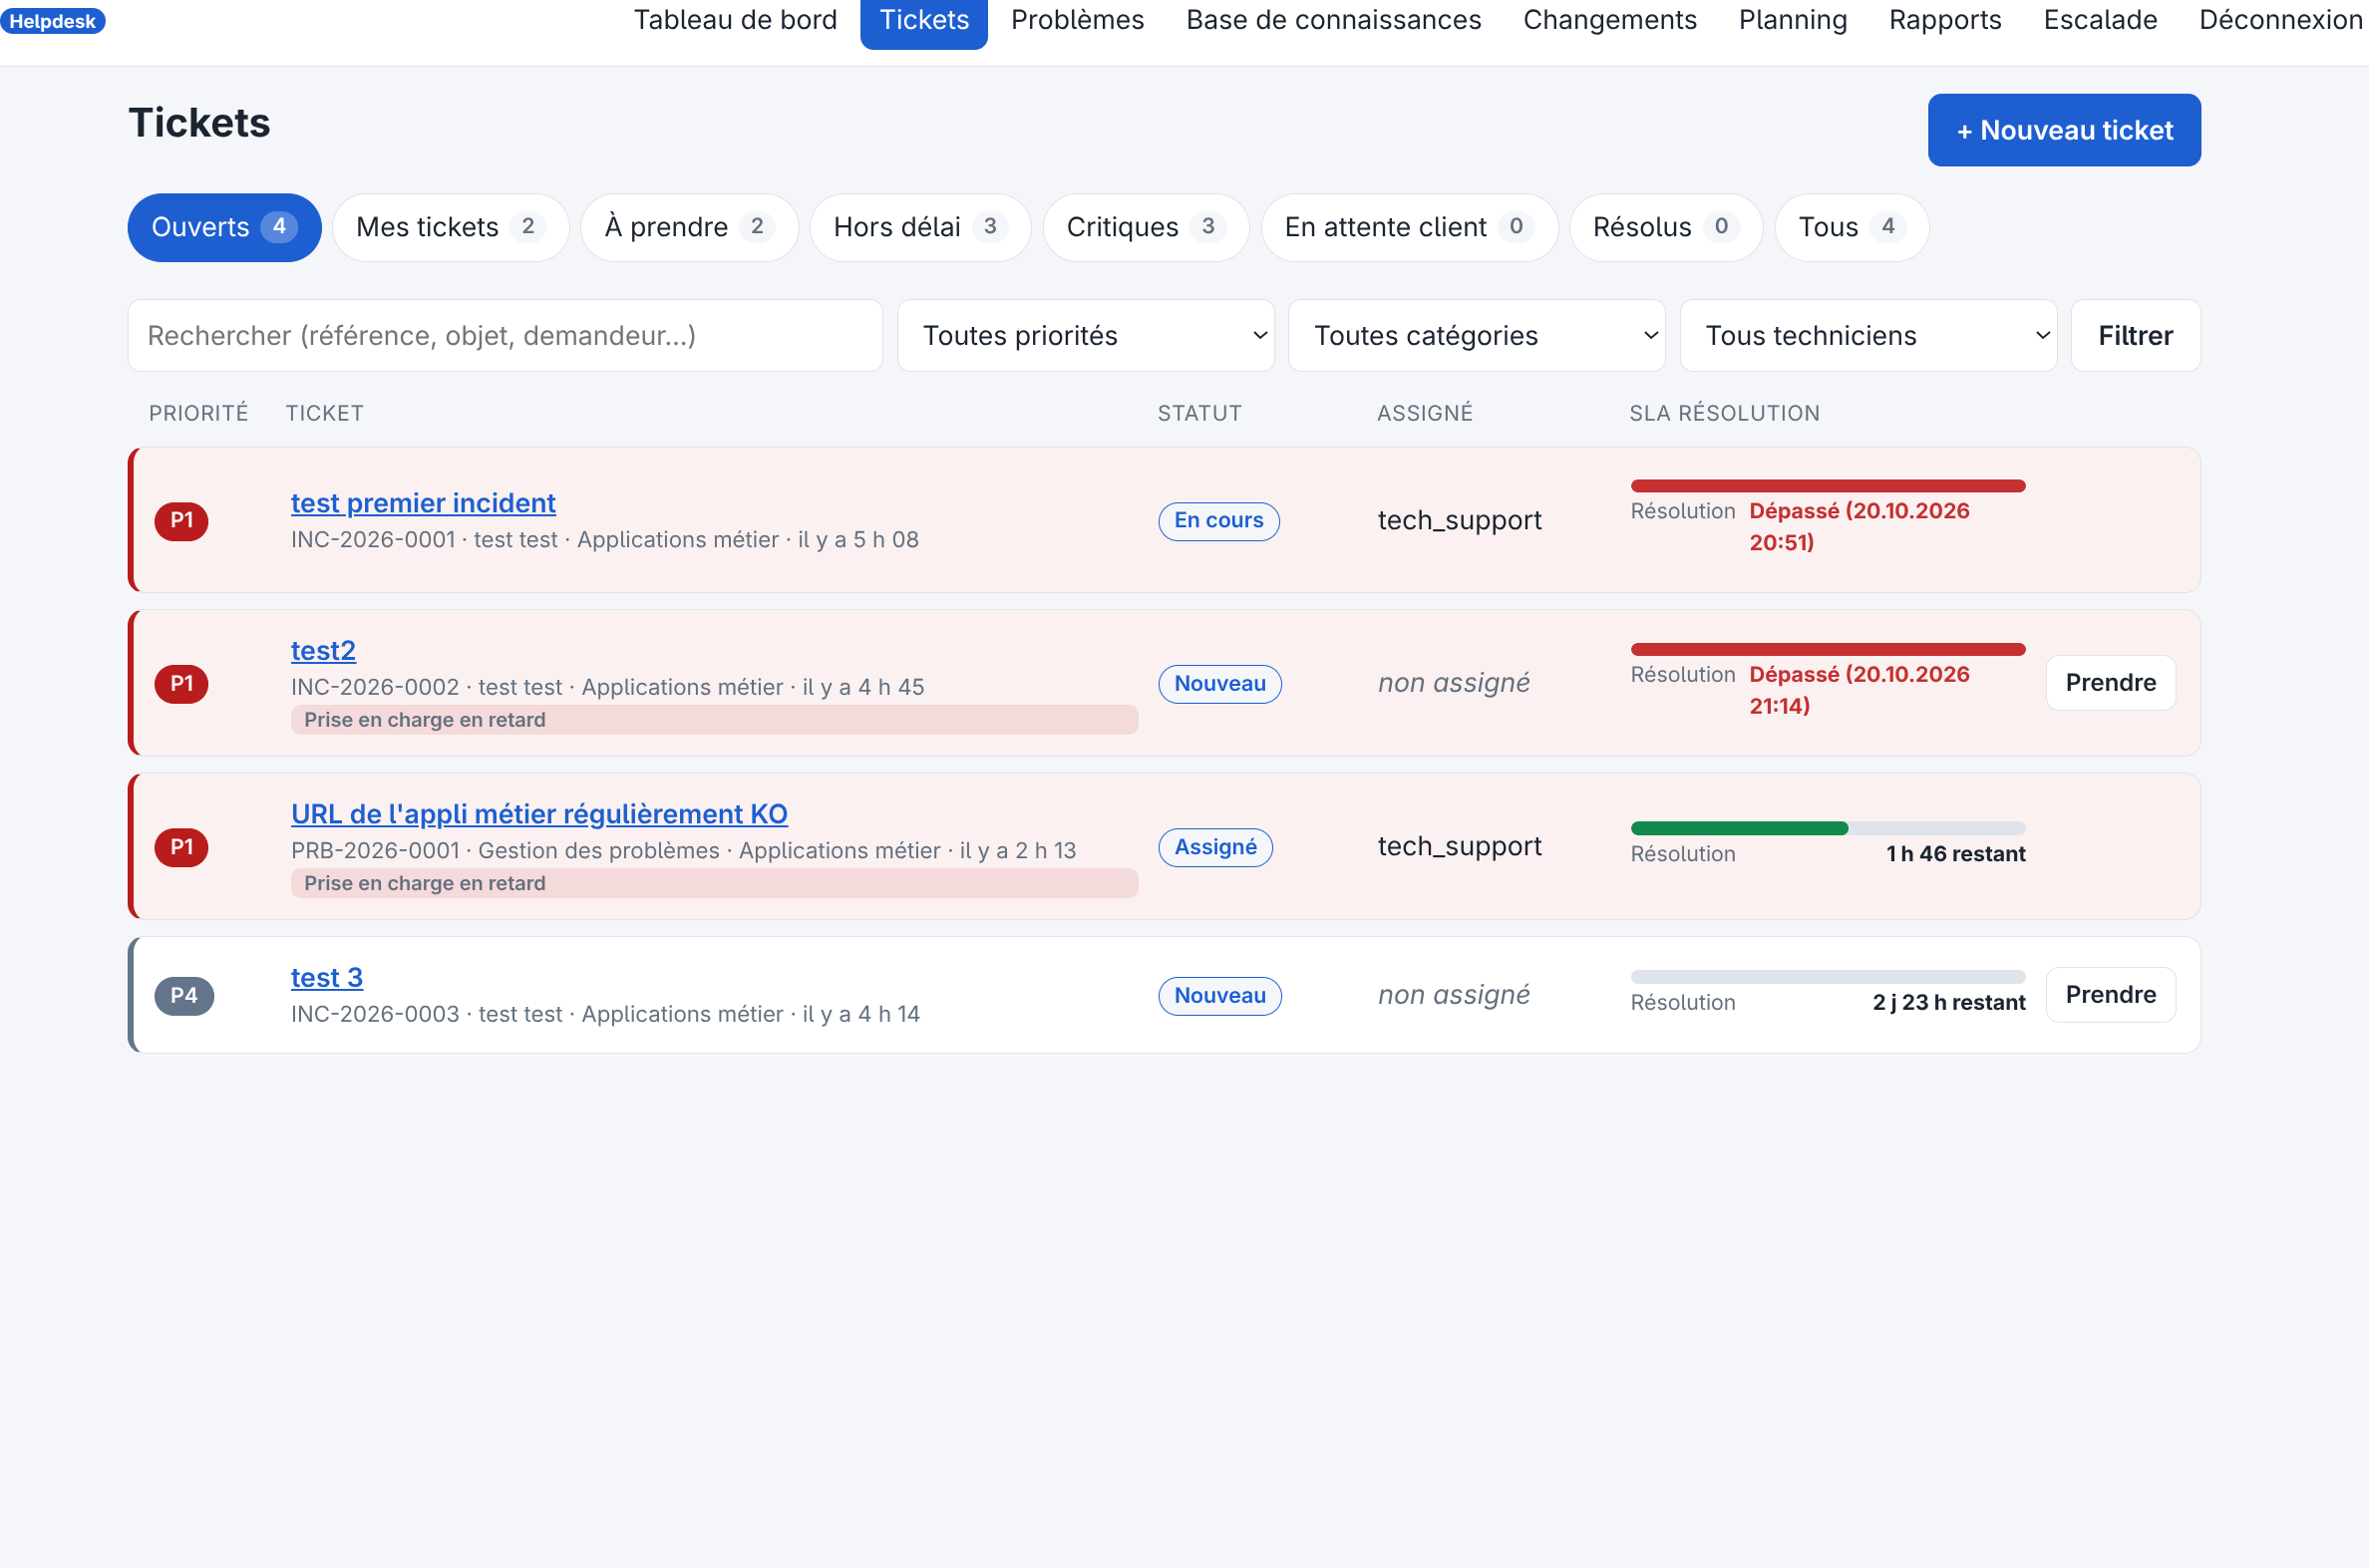Click the '1 h 46 restant' text
Screen dimensions: 2369x1568
(x=1955, y=854)
